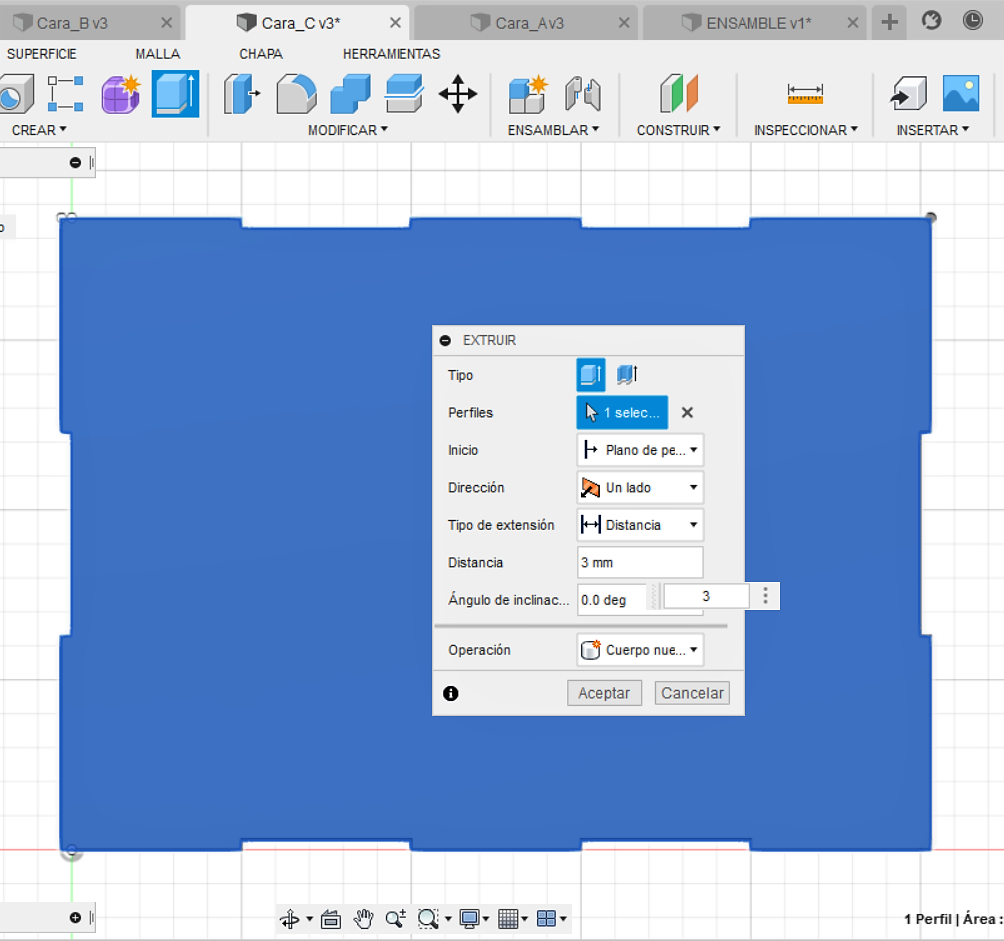
Task: Open the MALLA ribbon tab
Action: pos(158,54)
